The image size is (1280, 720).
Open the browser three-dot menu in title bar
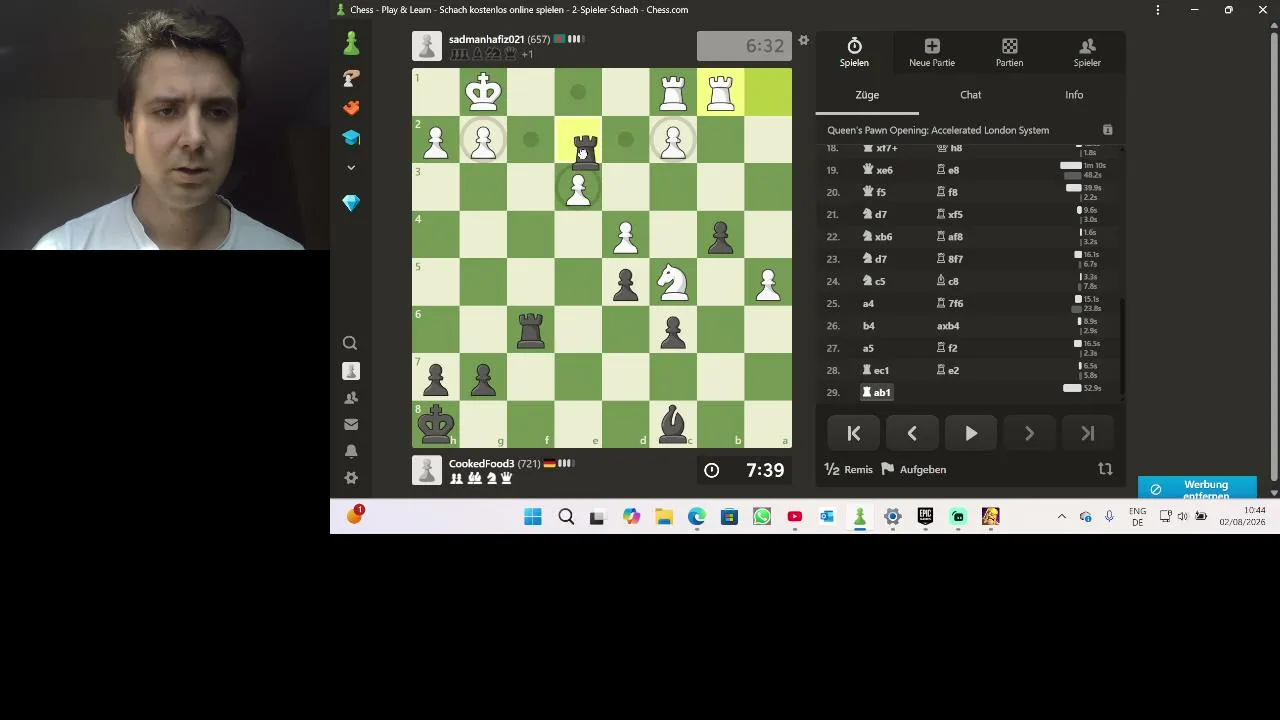coord(1158,10)
